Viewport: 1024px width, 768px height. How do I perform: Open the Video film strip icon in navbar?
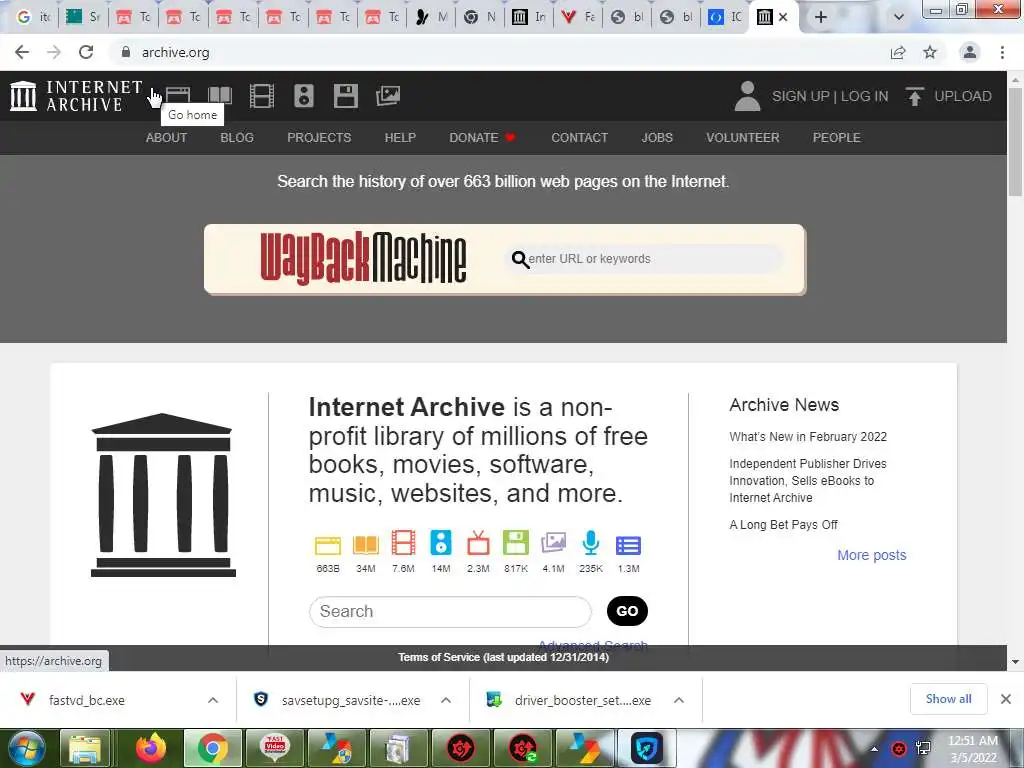262,95
